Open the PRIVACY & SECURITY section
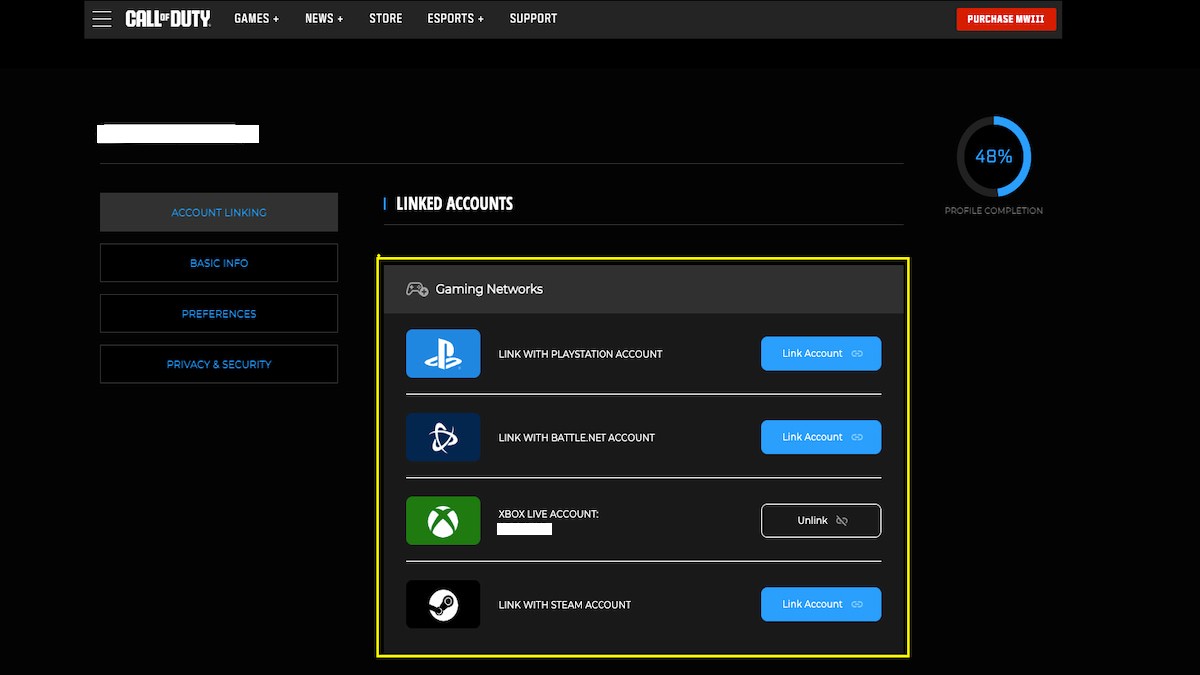 (x=218, y=364)
